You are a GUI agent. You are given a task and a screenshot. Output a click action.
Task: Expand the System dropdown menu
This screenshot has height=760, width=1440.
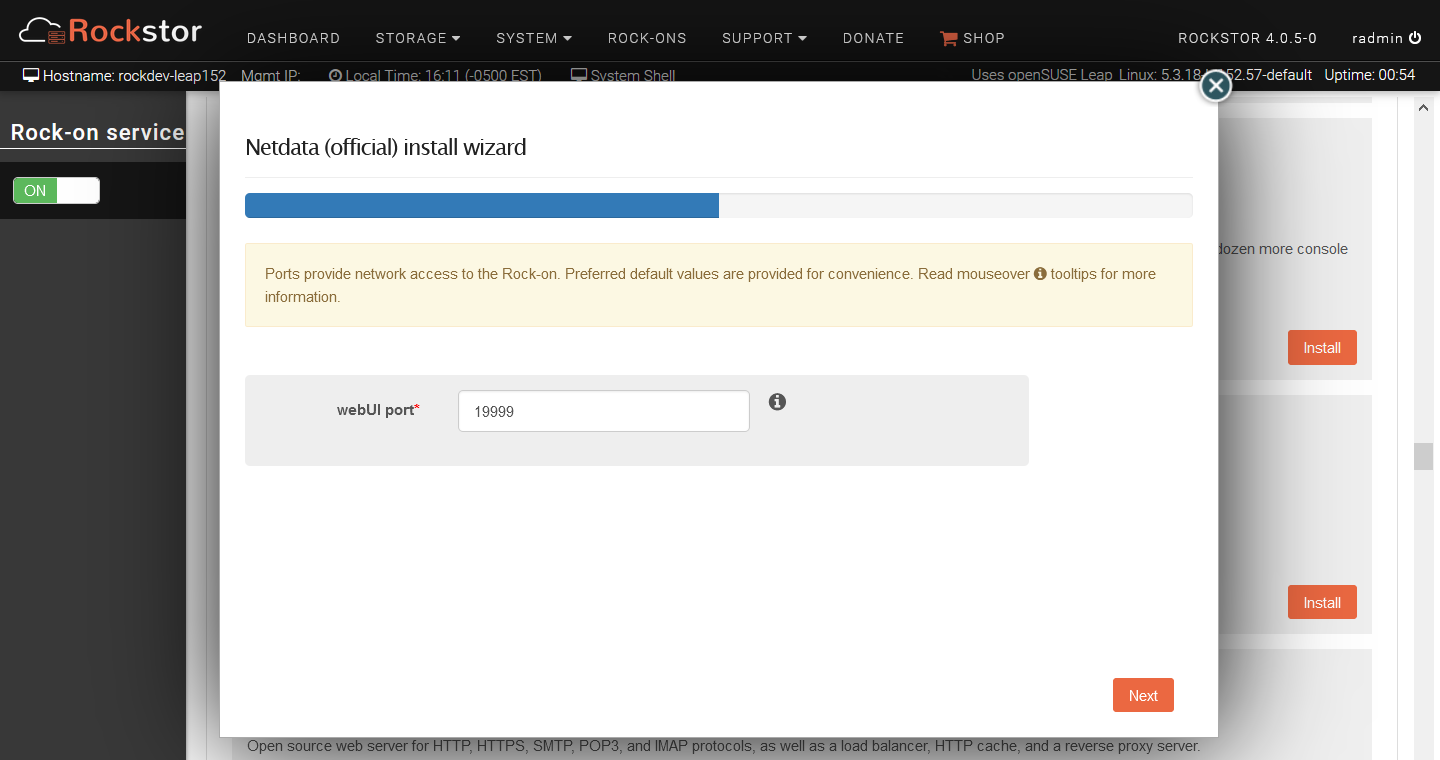tap(534, 38)
